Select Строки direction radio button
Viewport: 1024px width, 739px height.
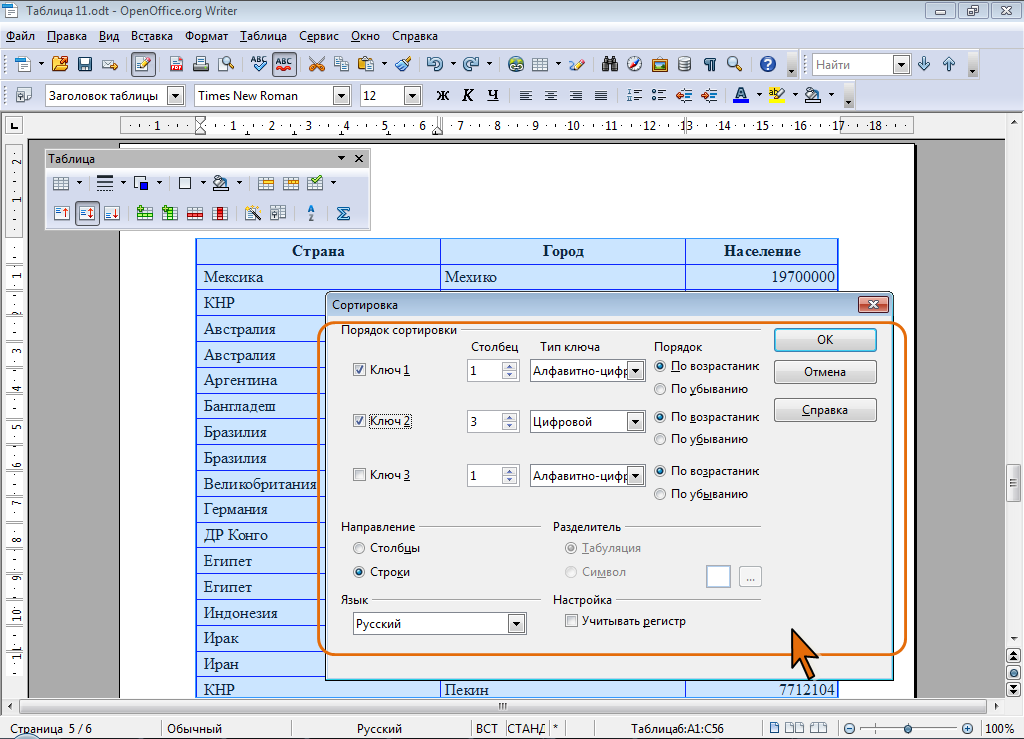(359, 572)
